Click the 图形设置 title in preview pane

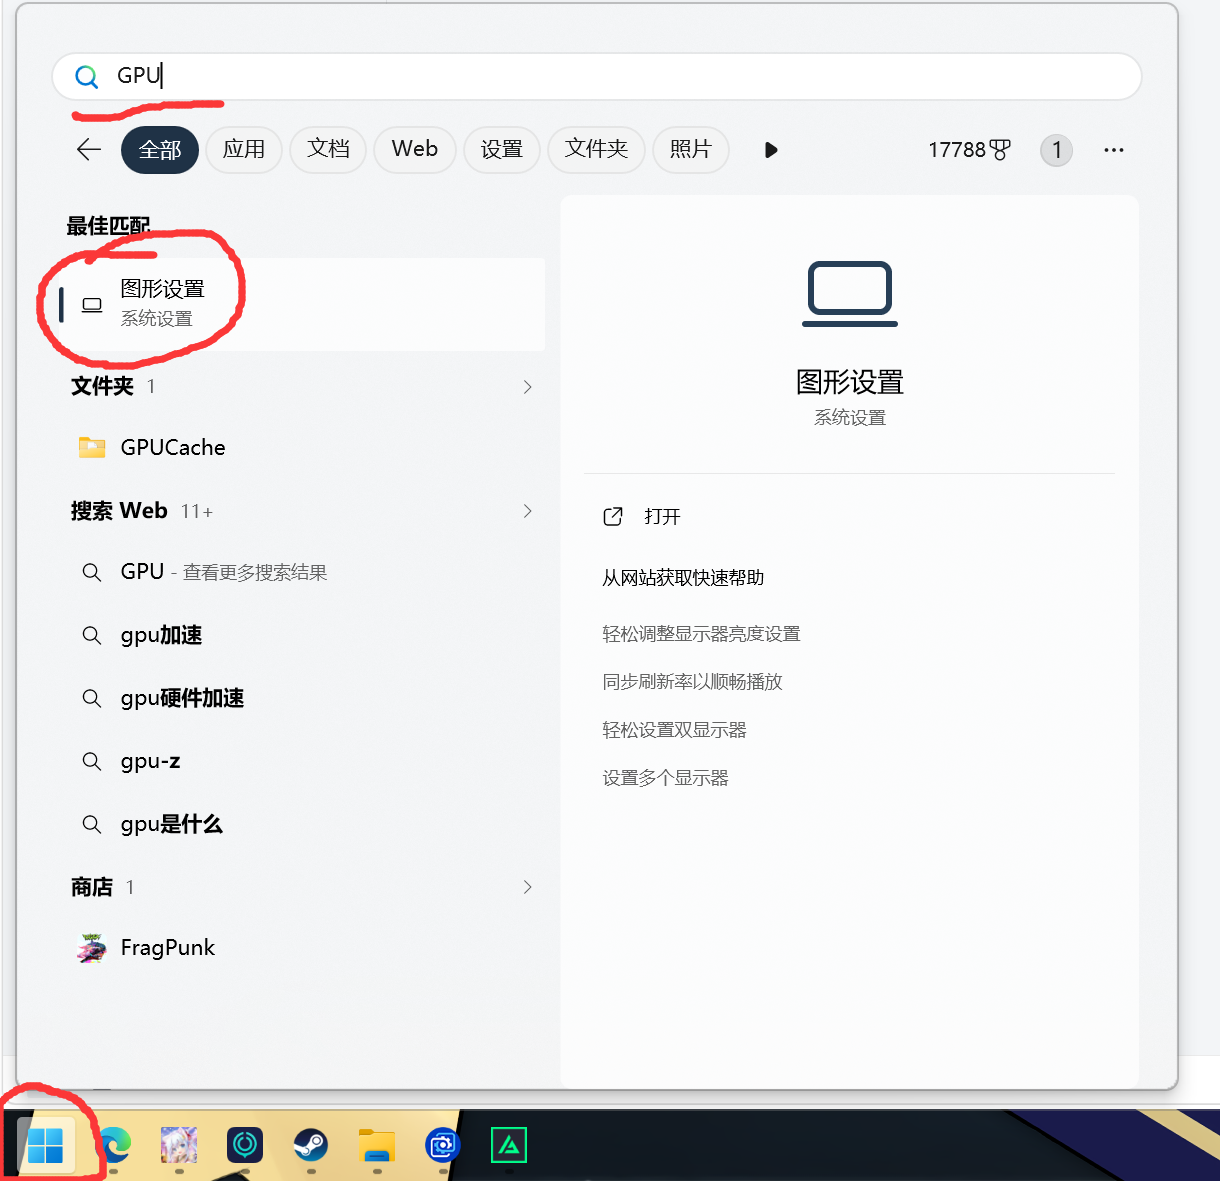click(850, 382)
